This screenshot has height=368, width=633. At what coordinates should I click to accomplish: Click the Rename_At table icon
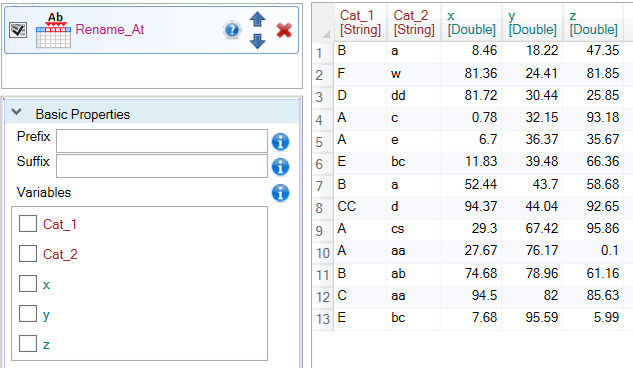(x=53, y=30)
